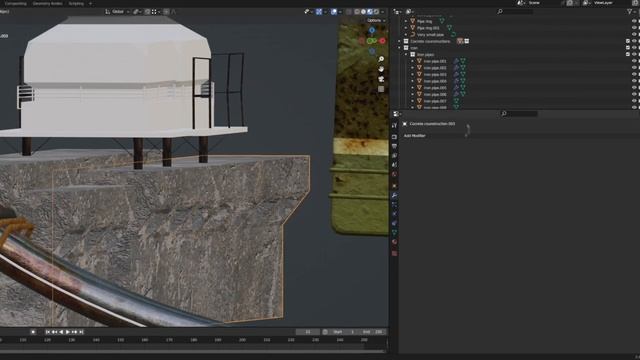640x360 pixels.
Task: Click the pan view hand gizmo
Action: [x=381, y=69]
